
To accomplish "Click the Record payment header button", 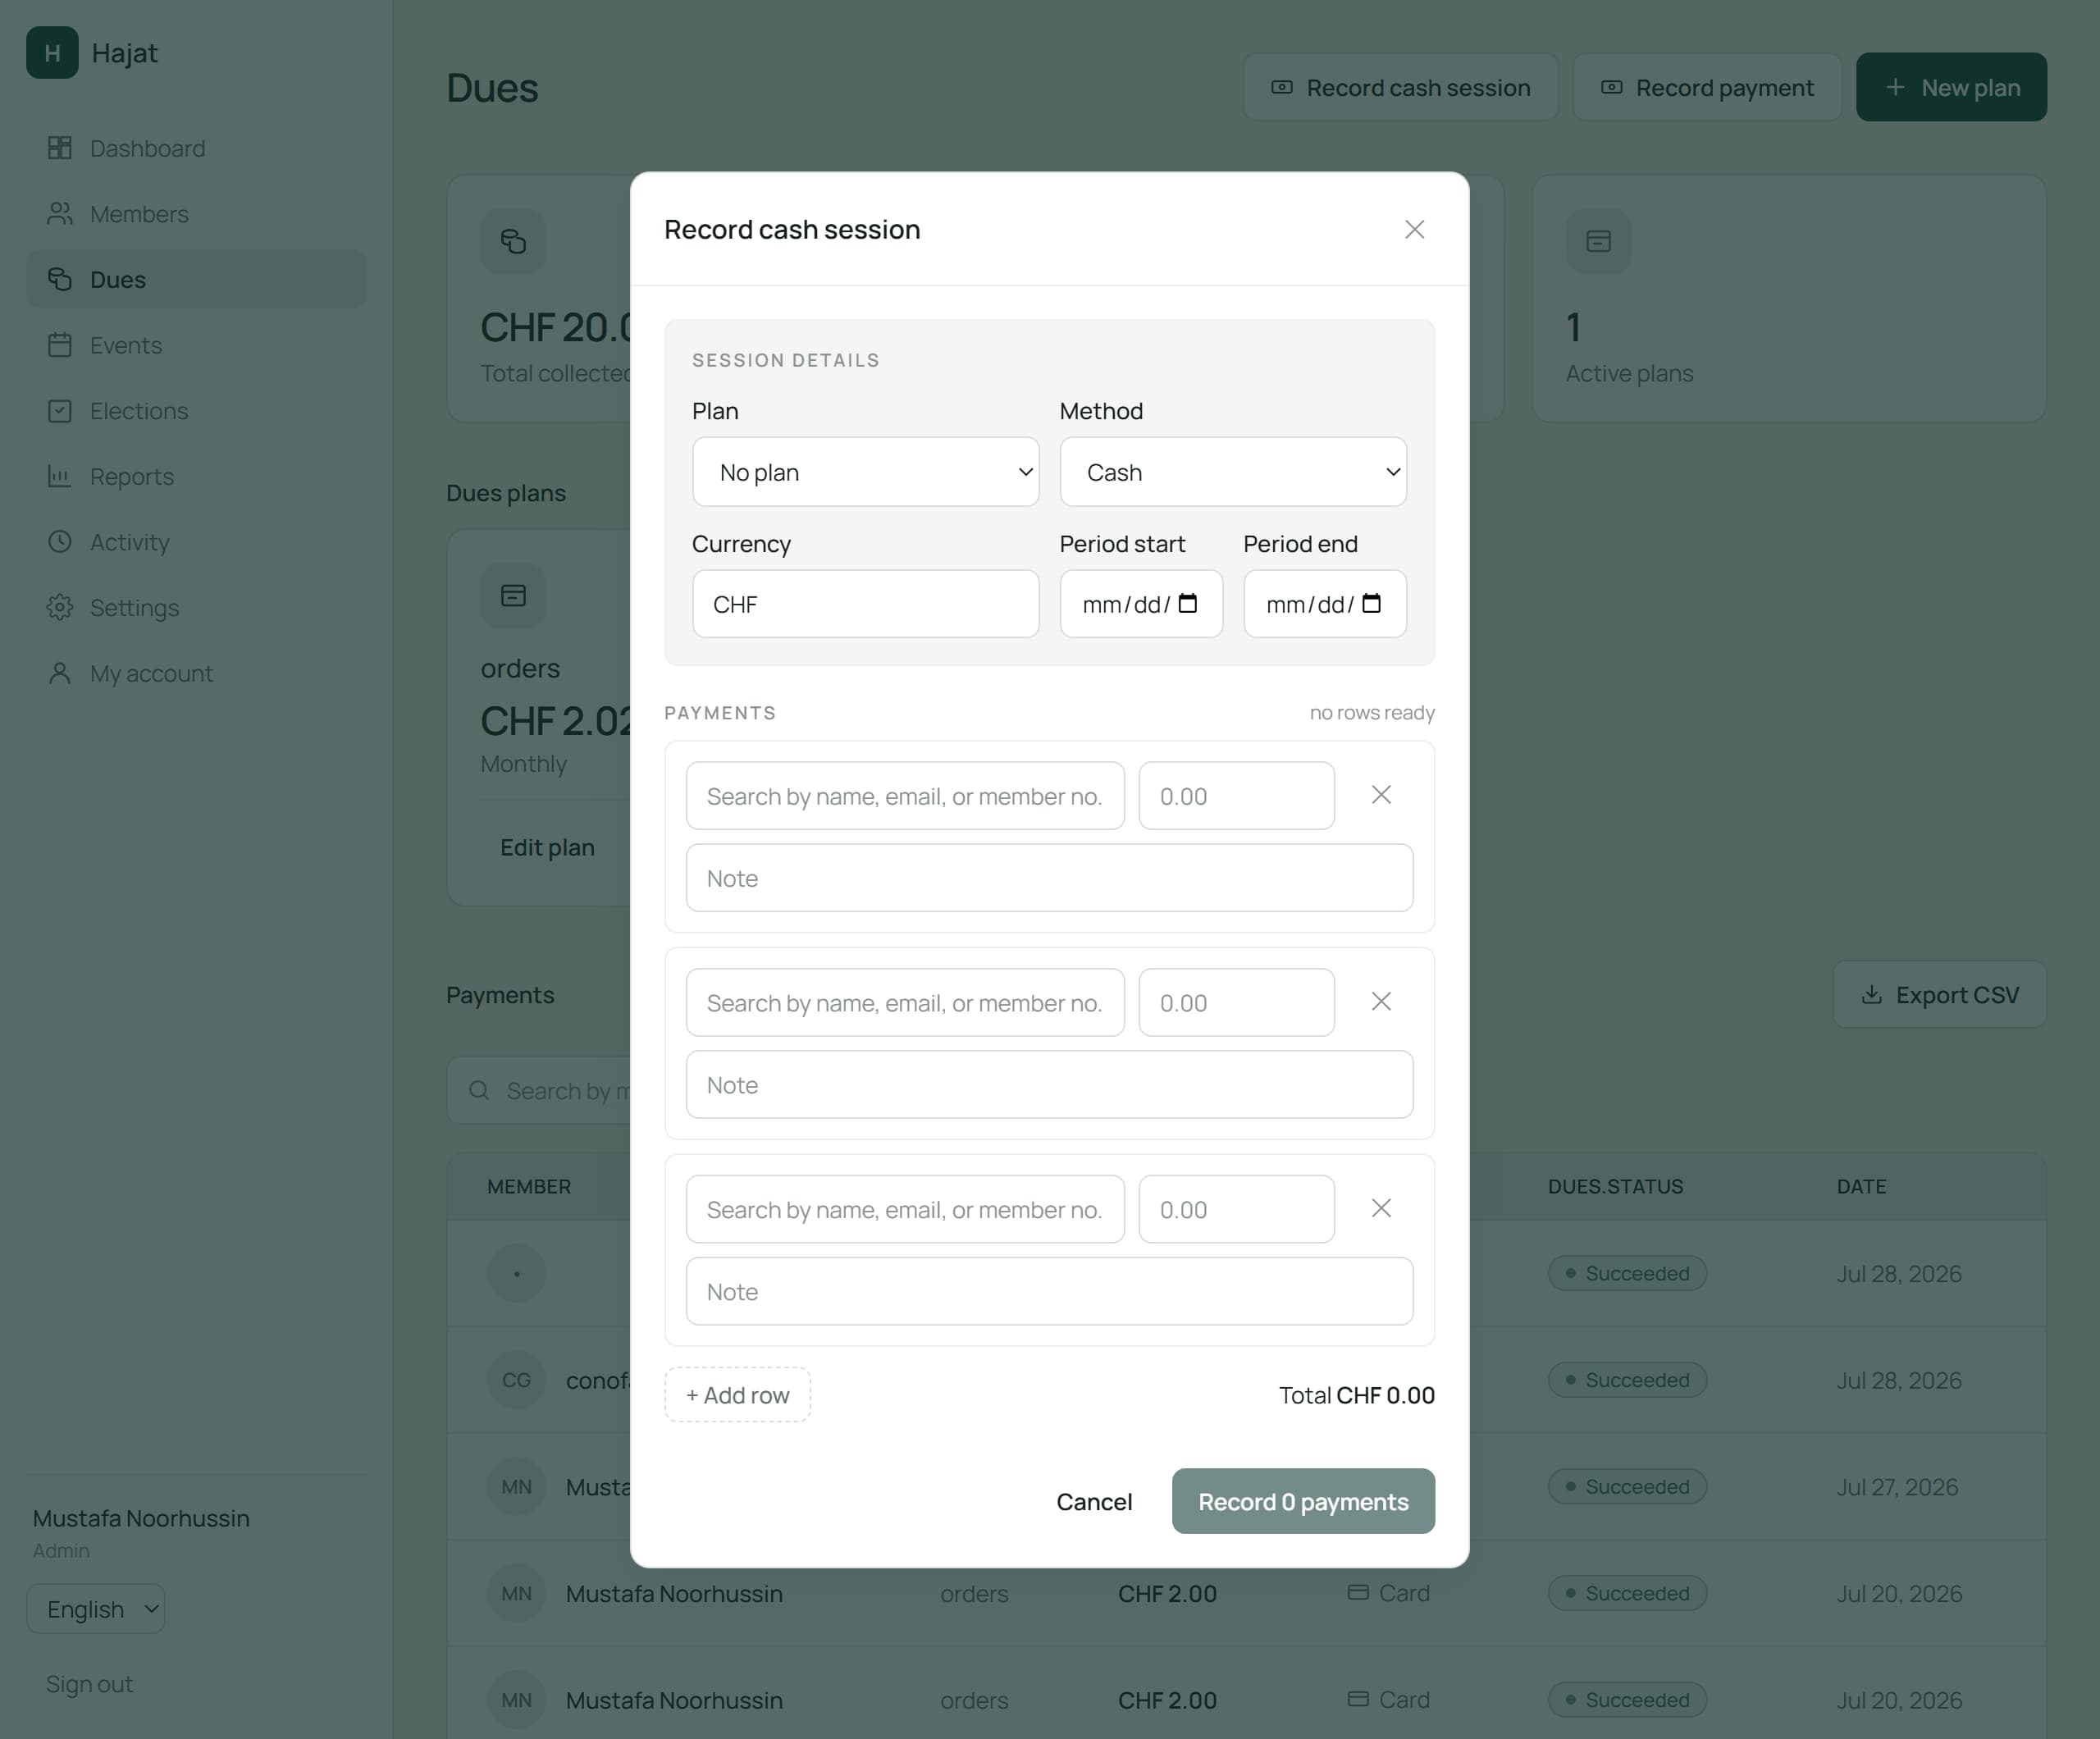I will click(1707, 87).
